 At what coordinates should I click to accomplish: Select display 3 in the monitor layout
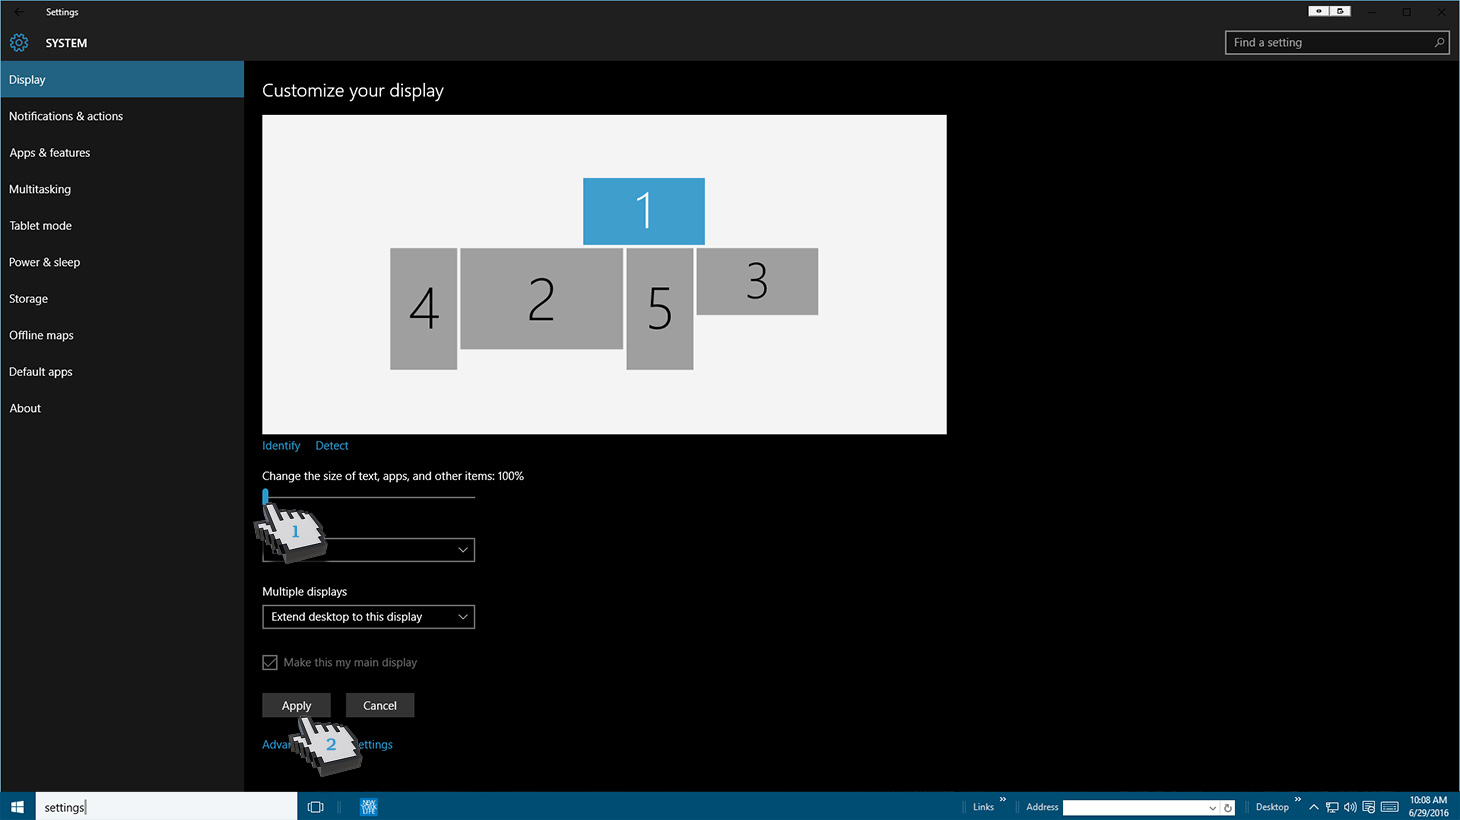click(757, 281)
